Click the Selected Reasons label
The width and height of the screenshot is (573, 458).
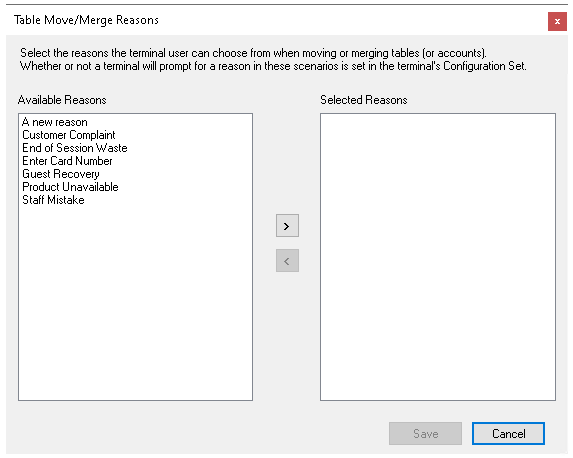click(x=364, y=100)
